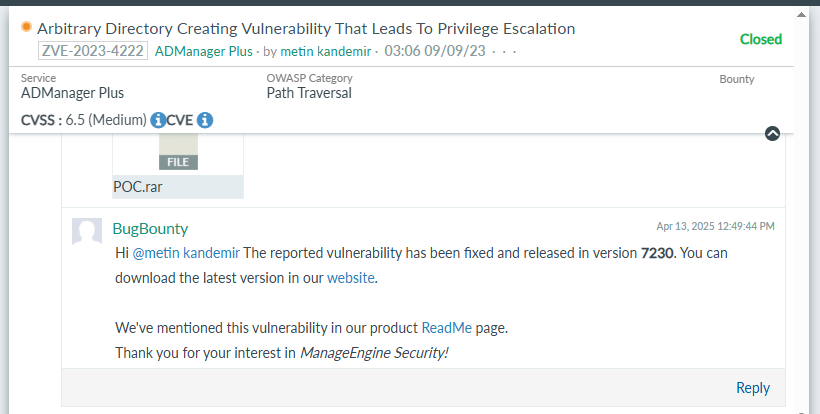
Task: Click the BugBounty user avatar
Action: [x=87, y=231]
